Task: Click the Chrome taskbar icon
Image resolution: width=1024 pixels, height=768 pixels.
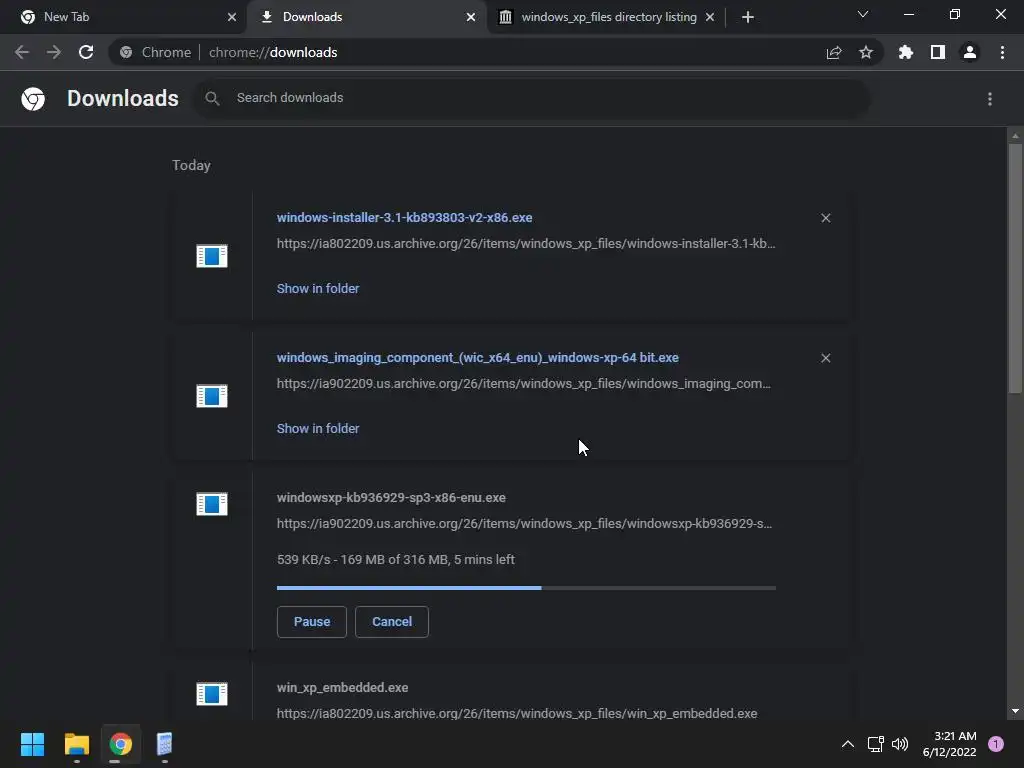Action: tap(121, 744)
